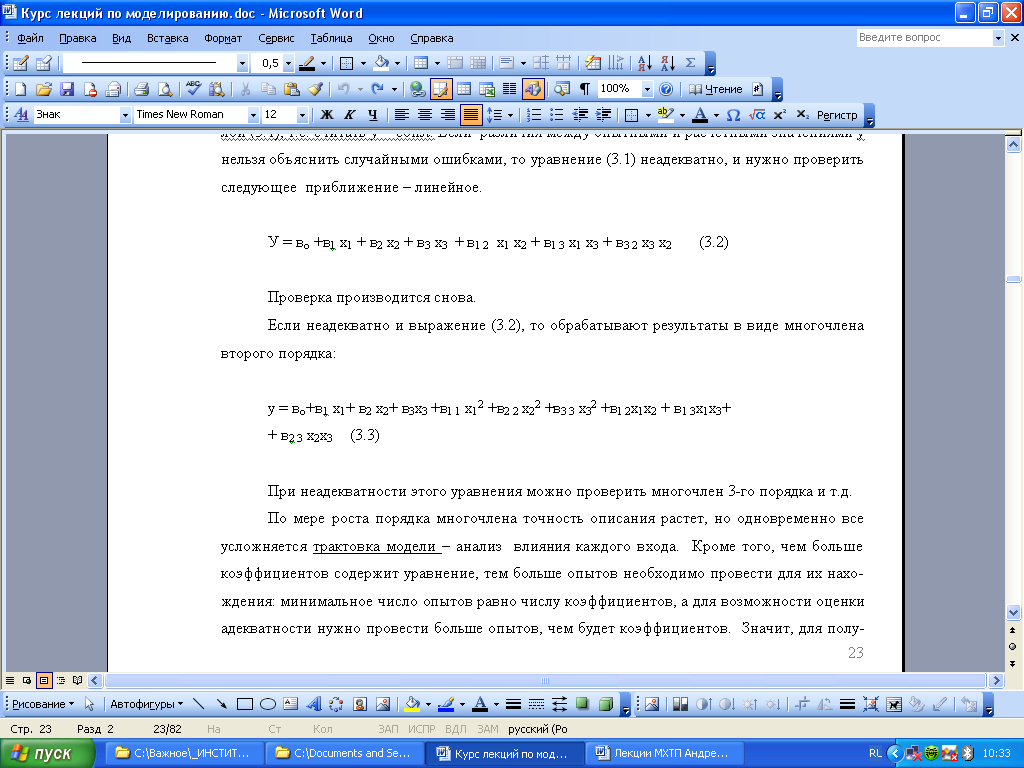Open the Style dropdown showing Знак

click(125, 115)
